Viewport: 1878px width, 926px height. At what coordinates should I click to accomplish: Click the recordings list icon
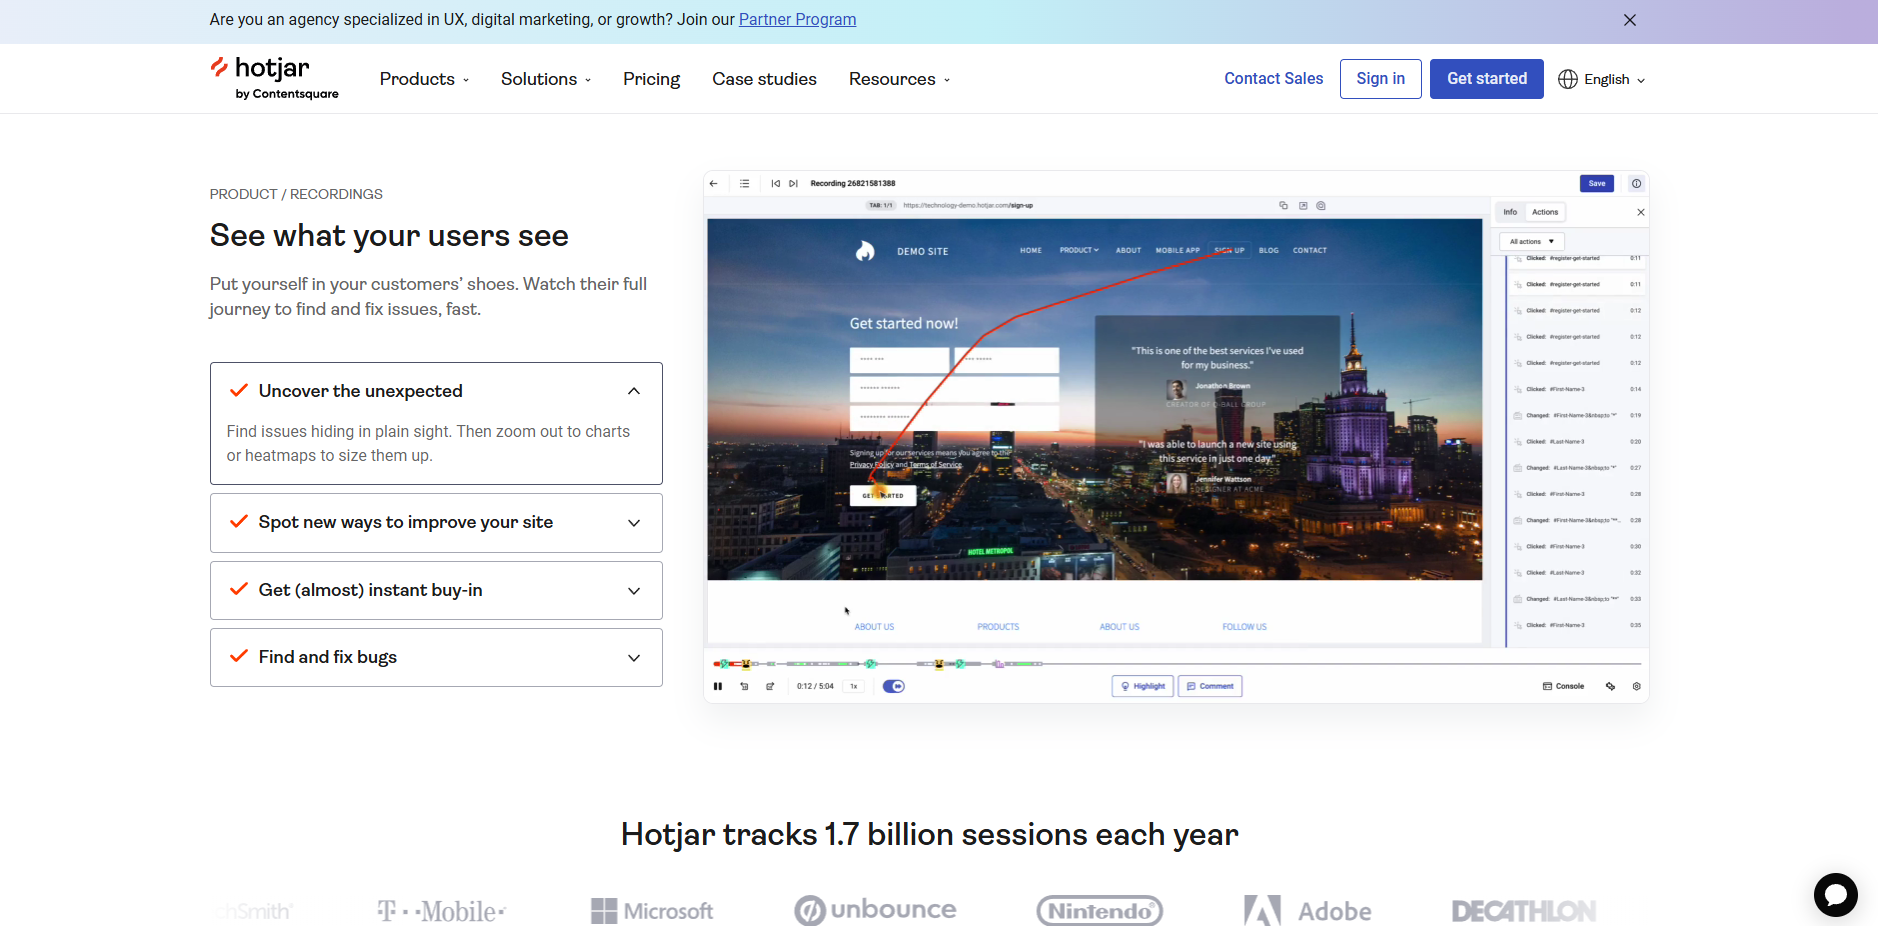(x=745, y=184)
